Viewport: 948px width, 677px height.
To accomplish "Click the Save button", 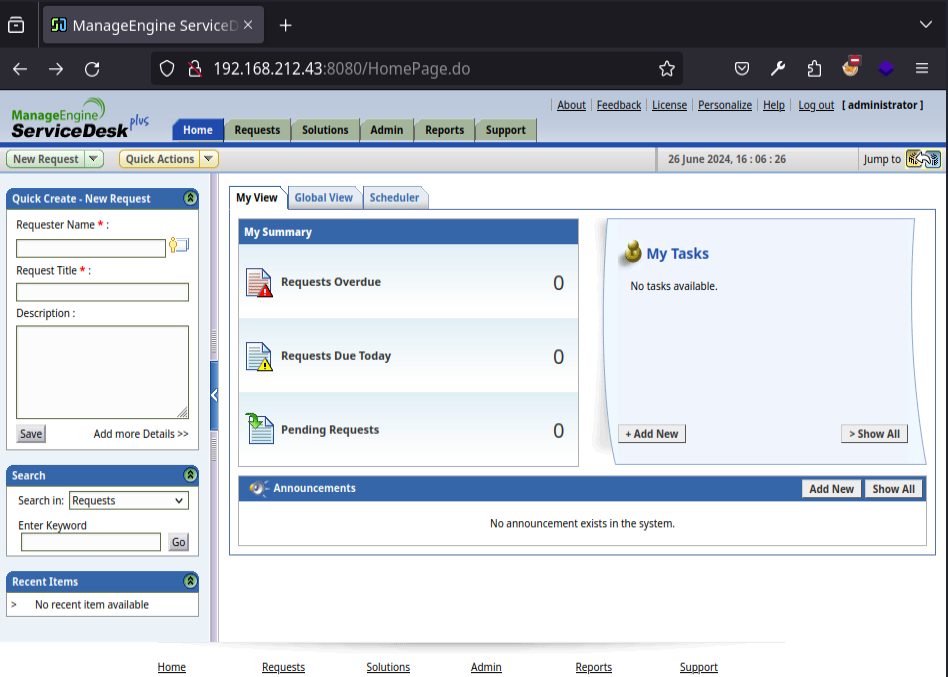I will click(x=30, y=433).
